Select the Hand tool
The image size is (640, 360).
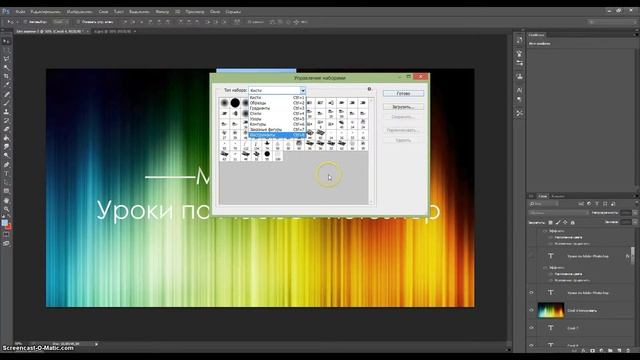pos(6,200)
